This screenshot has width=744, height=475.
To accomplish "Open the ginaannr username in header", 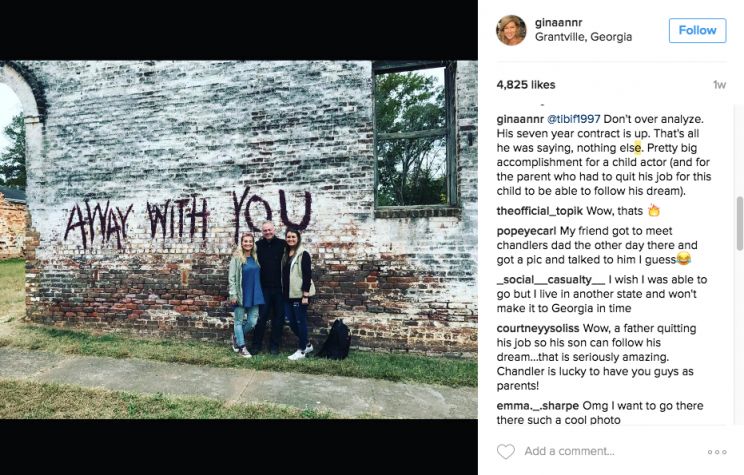I will point(558,22).
